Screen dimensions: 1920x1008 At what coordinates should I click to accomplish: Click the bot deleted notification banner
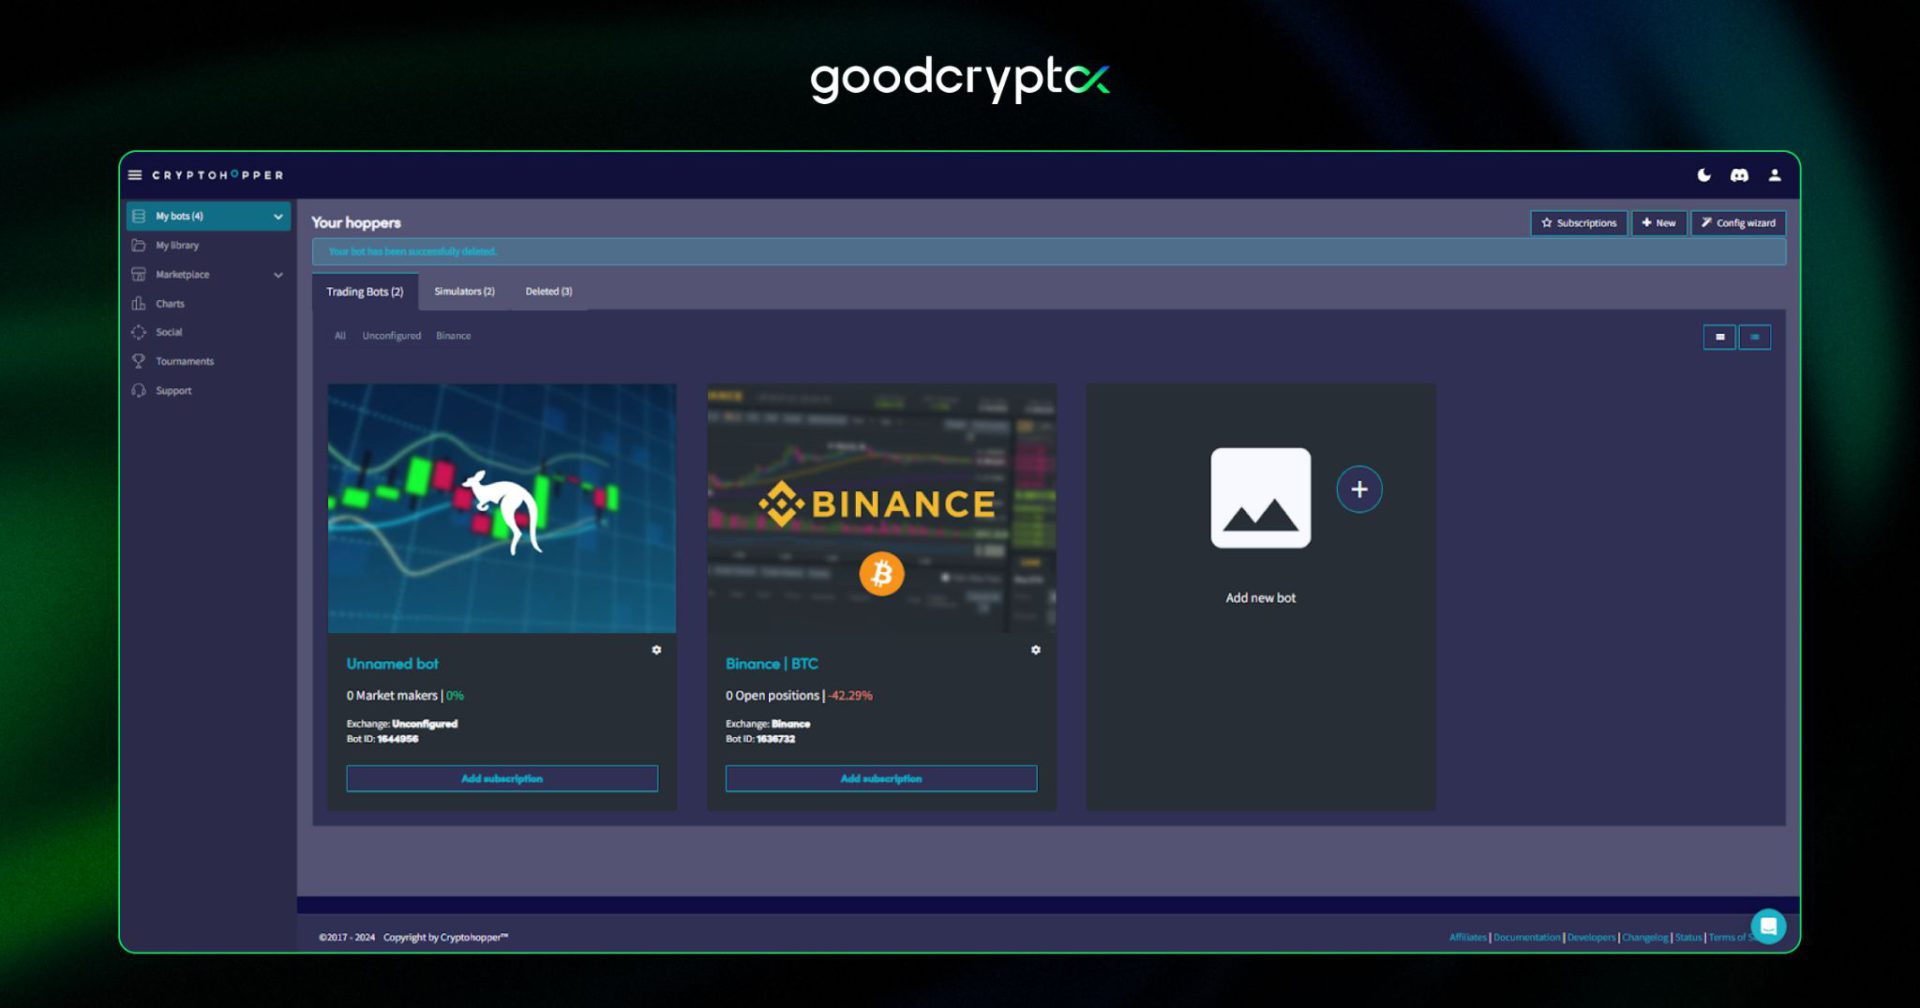click(1049, 252)
